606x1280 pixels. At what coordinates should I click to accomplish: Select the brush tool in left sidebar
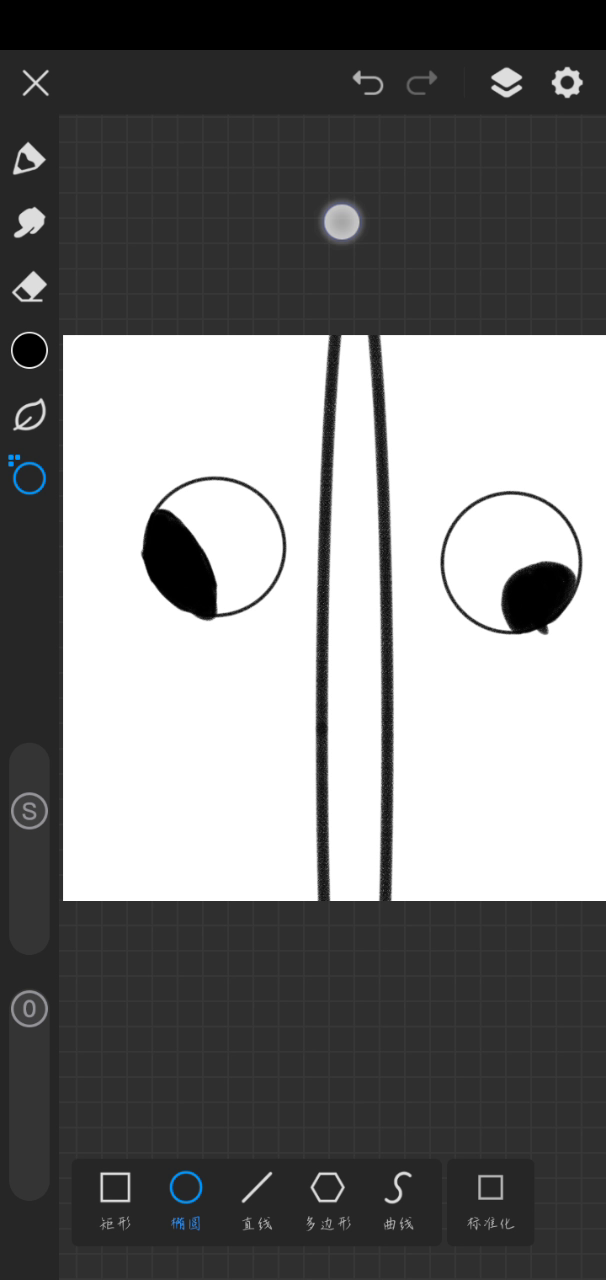tap(29, 158)
